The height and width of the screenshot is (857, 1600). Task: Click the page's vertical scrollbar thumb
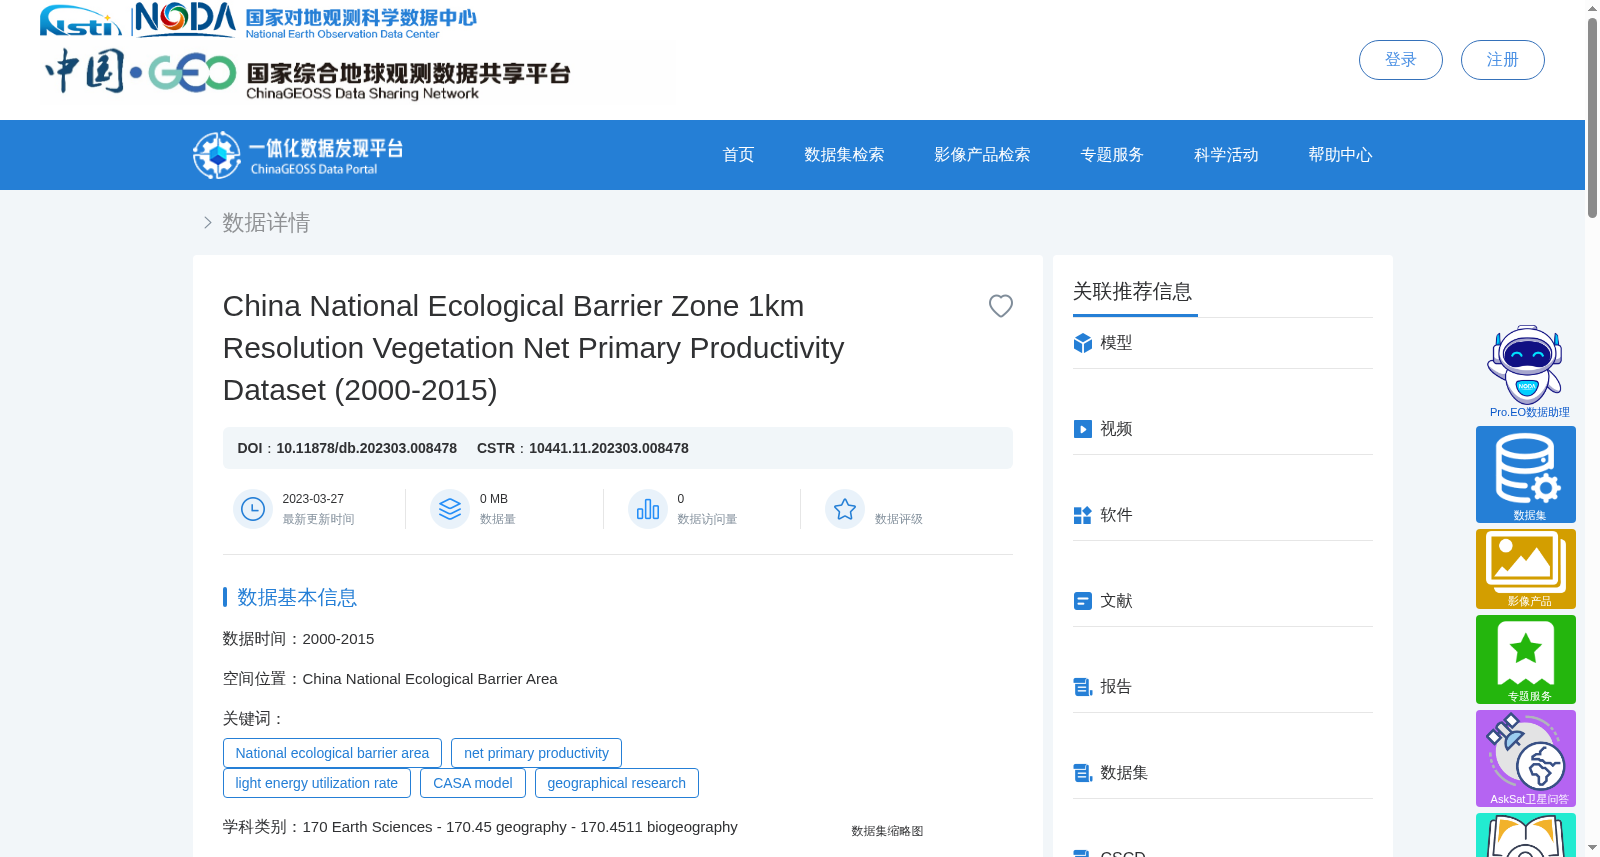(x=1592, y=118)
